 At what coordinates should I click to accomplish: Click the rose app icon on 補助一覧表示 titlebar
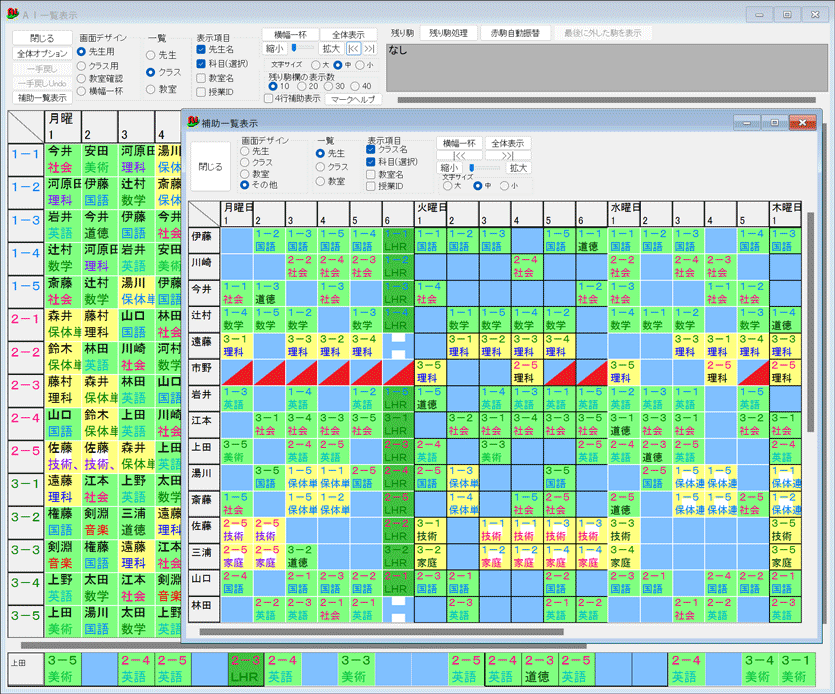(x=192, y=122)
